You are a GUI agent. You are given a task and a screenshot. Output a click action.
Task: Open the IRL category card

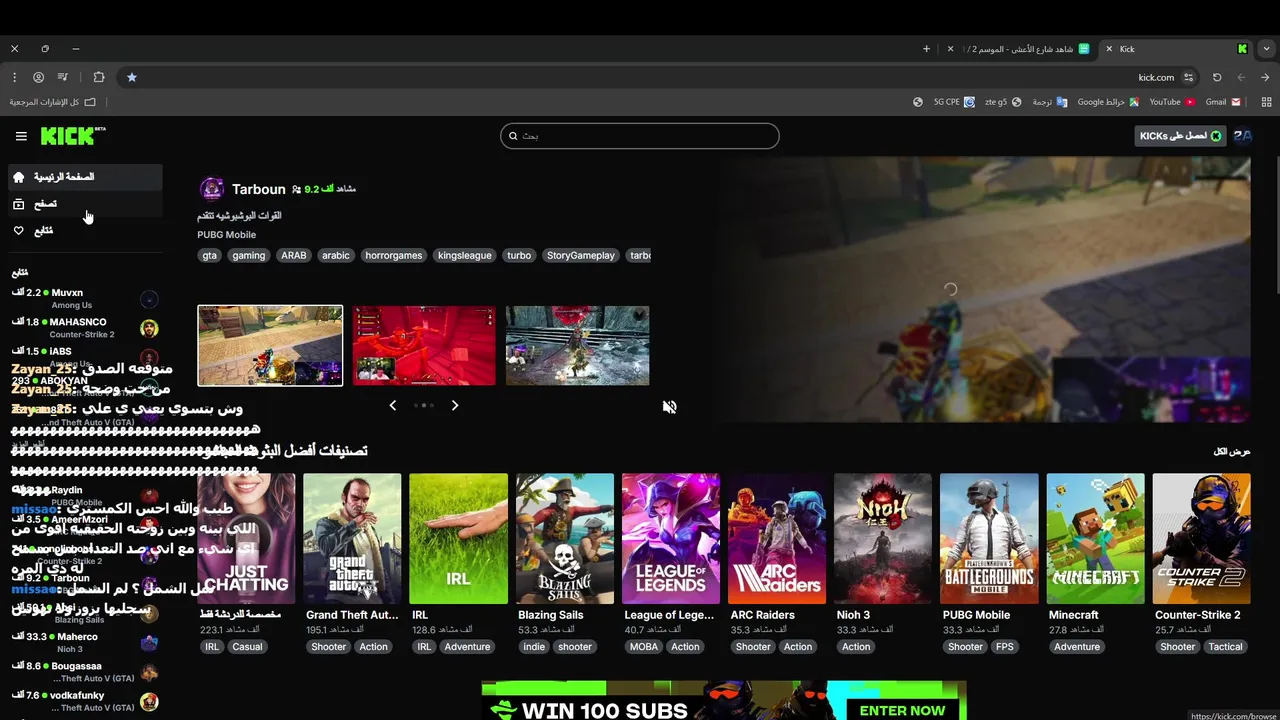[458, 539]
